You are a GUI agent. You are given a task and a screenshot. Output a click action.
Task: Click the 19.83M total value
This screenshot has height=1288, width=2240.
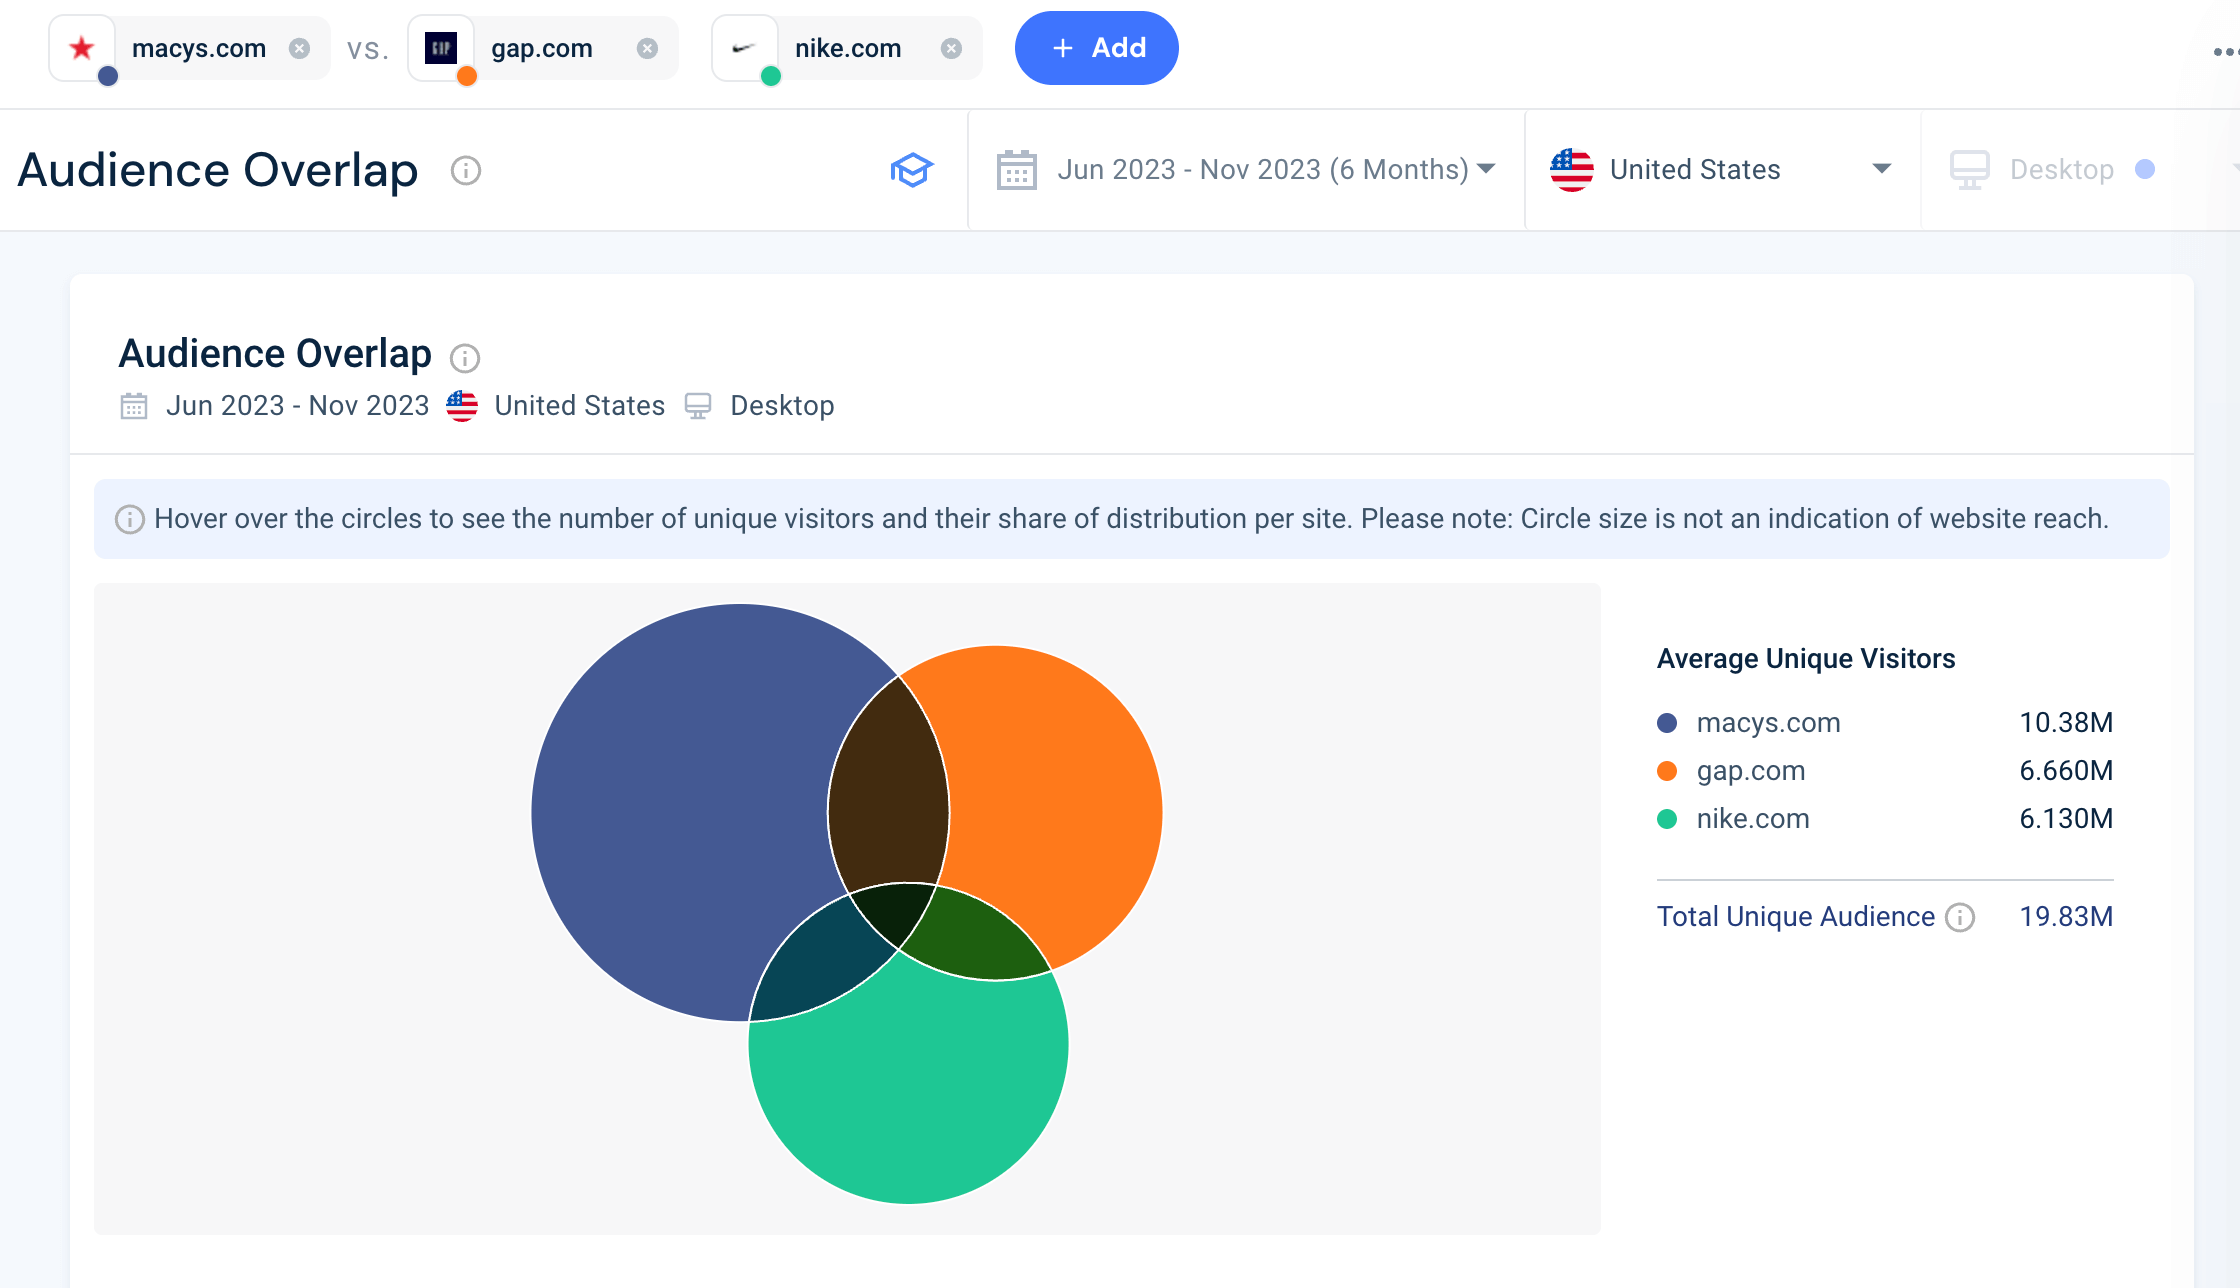[x=2066, y=917]
